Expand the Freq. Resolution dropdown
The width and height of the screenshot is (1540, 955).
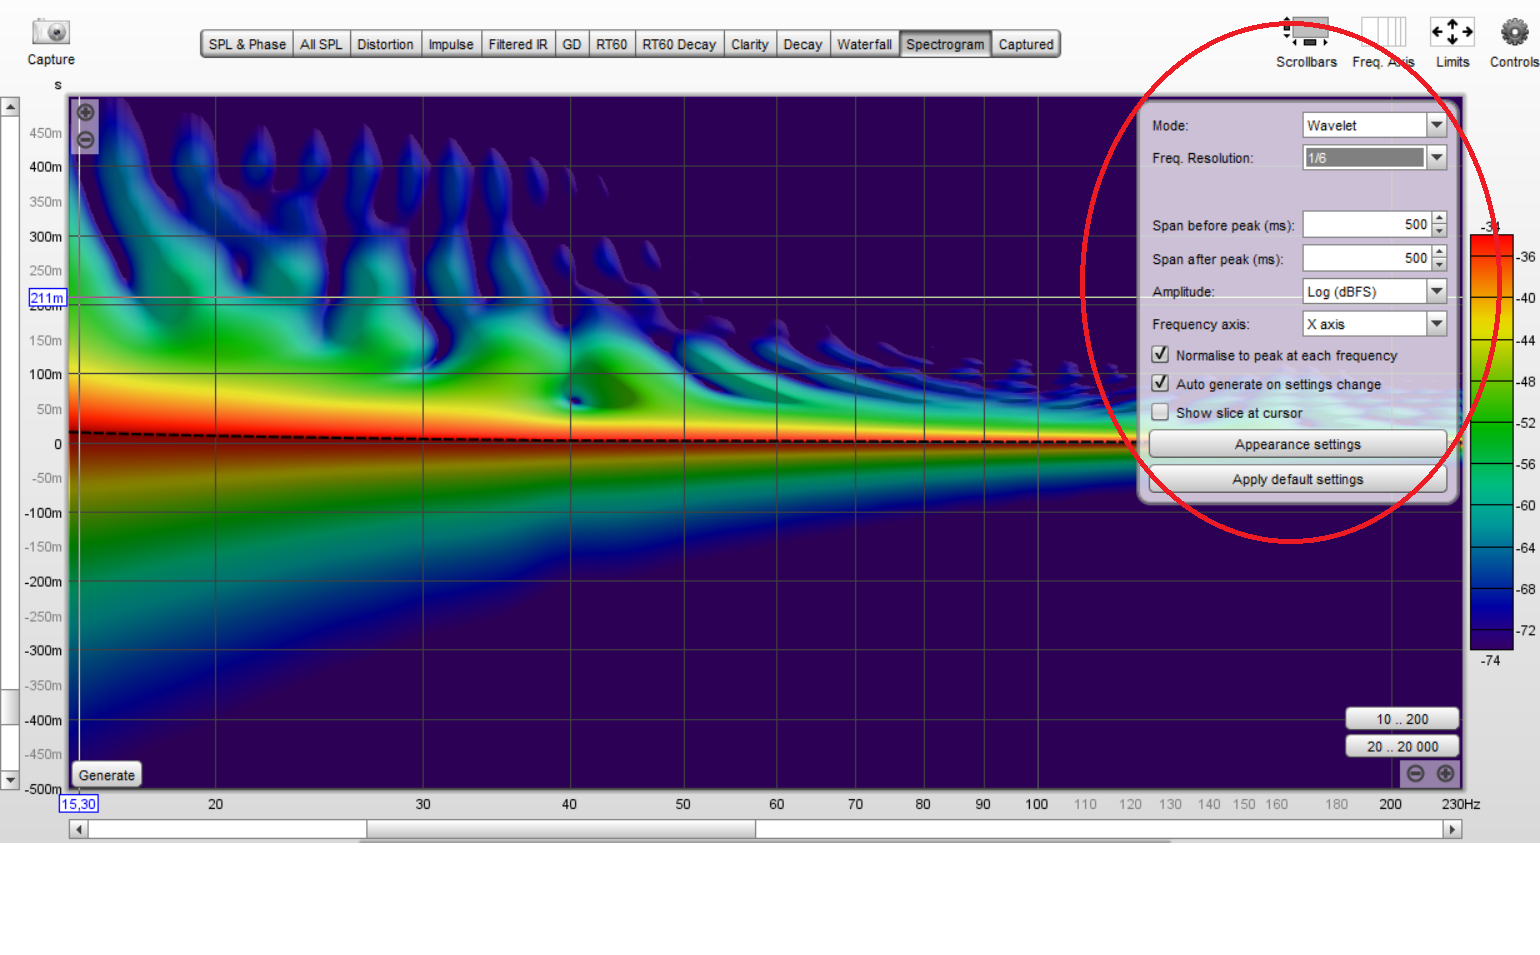point(1436,157)
